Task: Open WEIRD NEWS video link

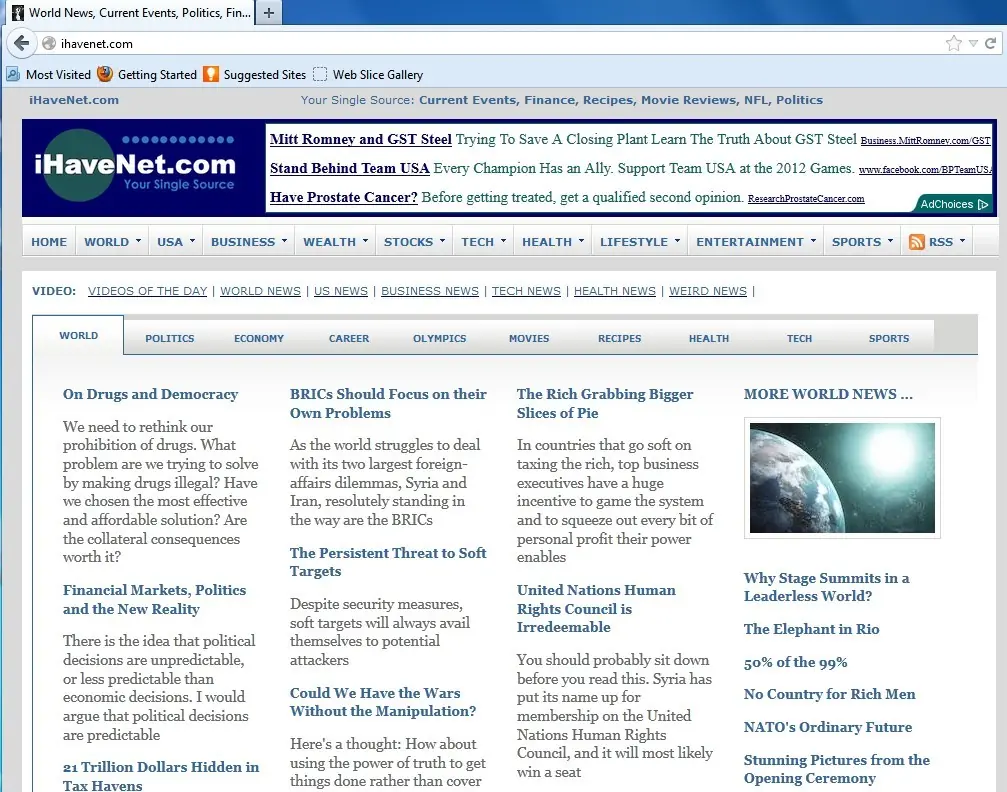Action: coord(708,291)
